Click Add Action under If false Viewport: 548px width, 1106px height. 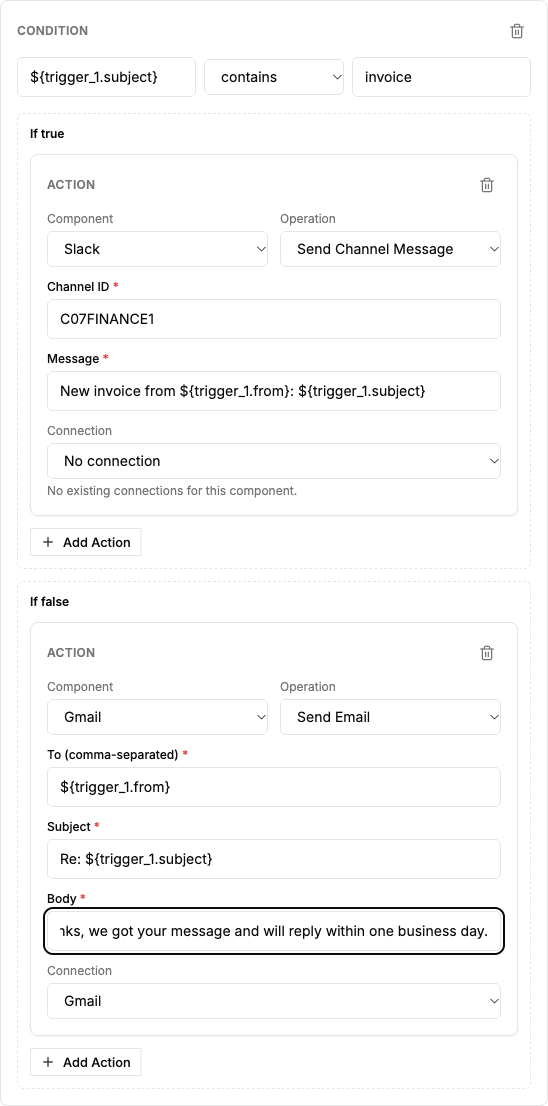(x=85, y=1062)
